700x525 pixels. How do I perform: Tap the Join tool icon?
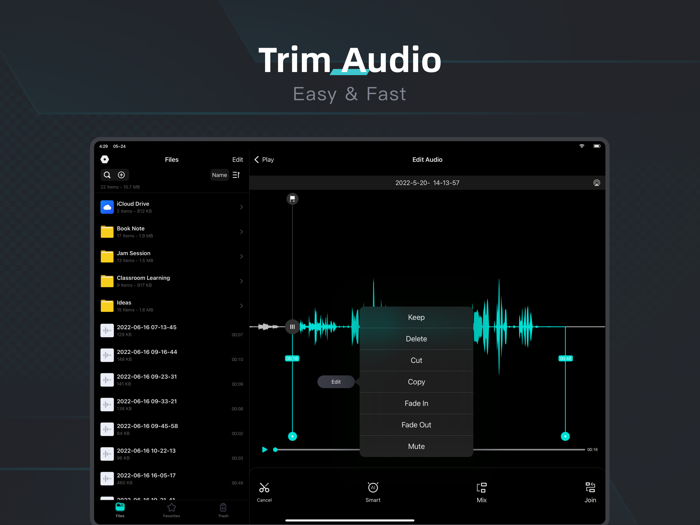pos(590,492)
